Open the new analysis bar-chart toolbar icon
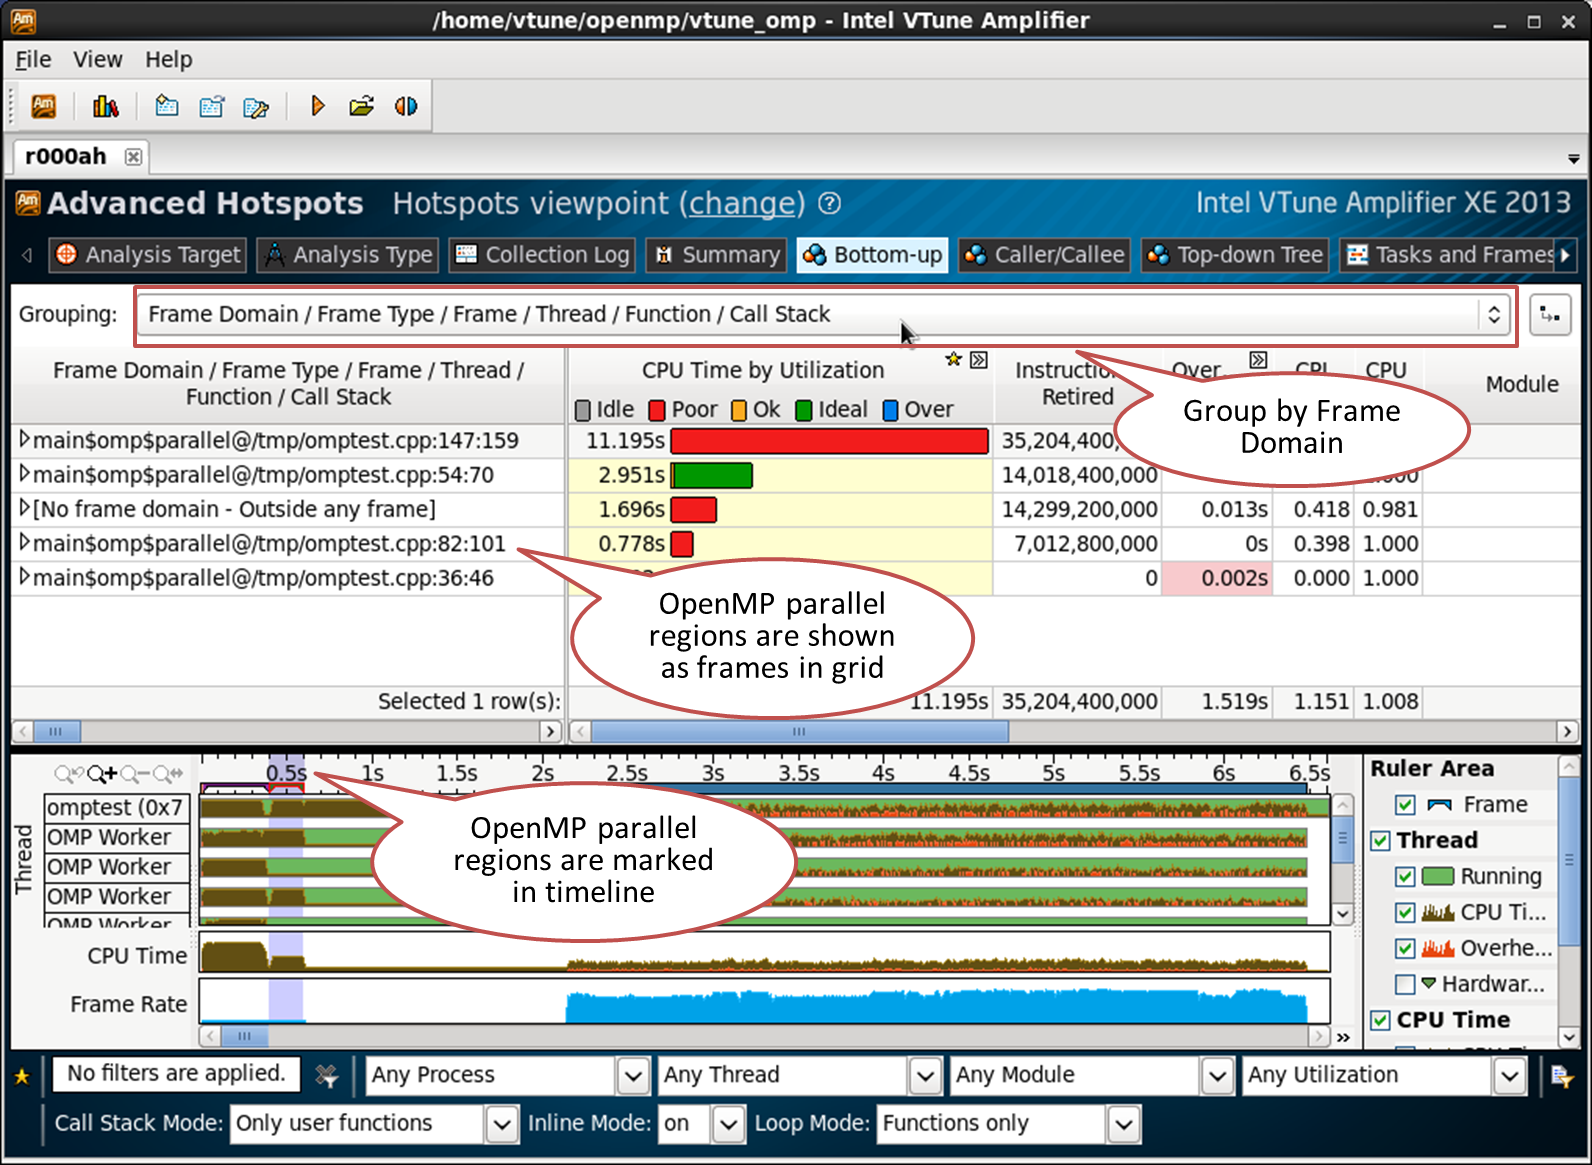 click(x=105, y=106)
